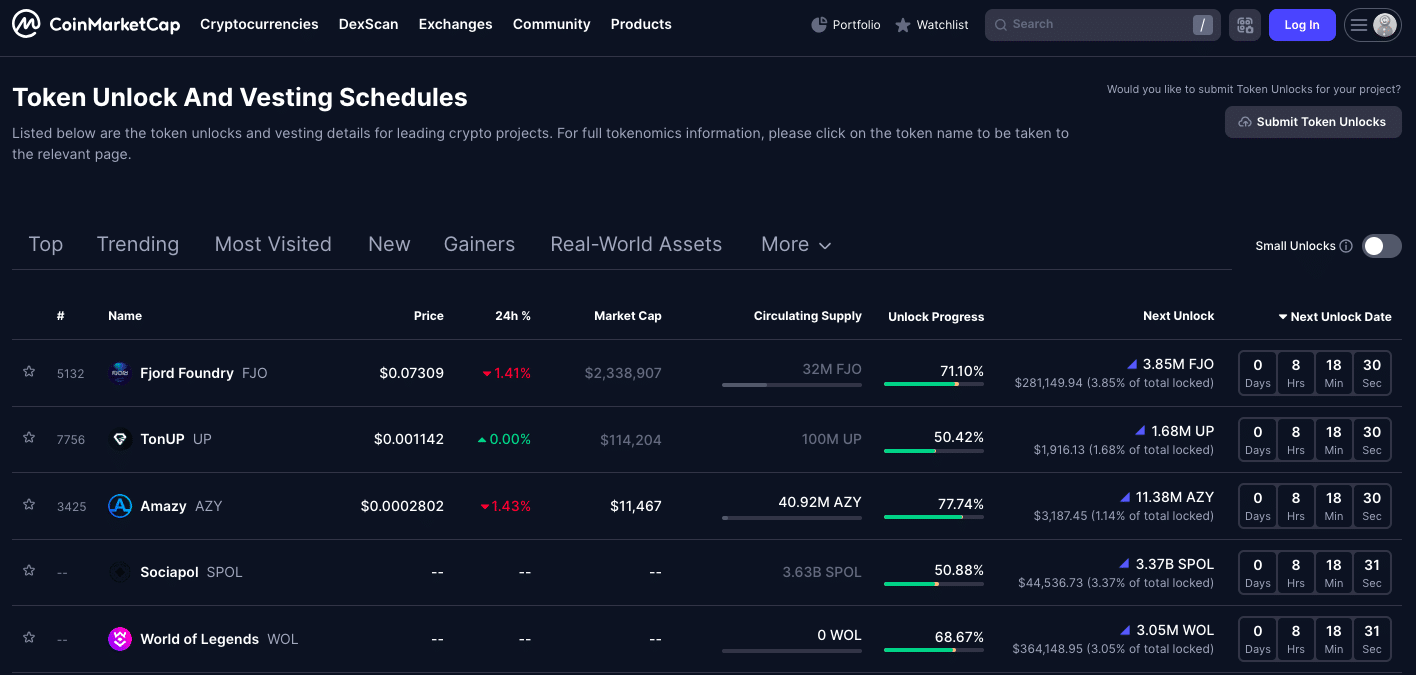Click the Sociapol 50.88% unlock progress bar
The width and height of the screenshot is (1416, 675).
[934, 584]
